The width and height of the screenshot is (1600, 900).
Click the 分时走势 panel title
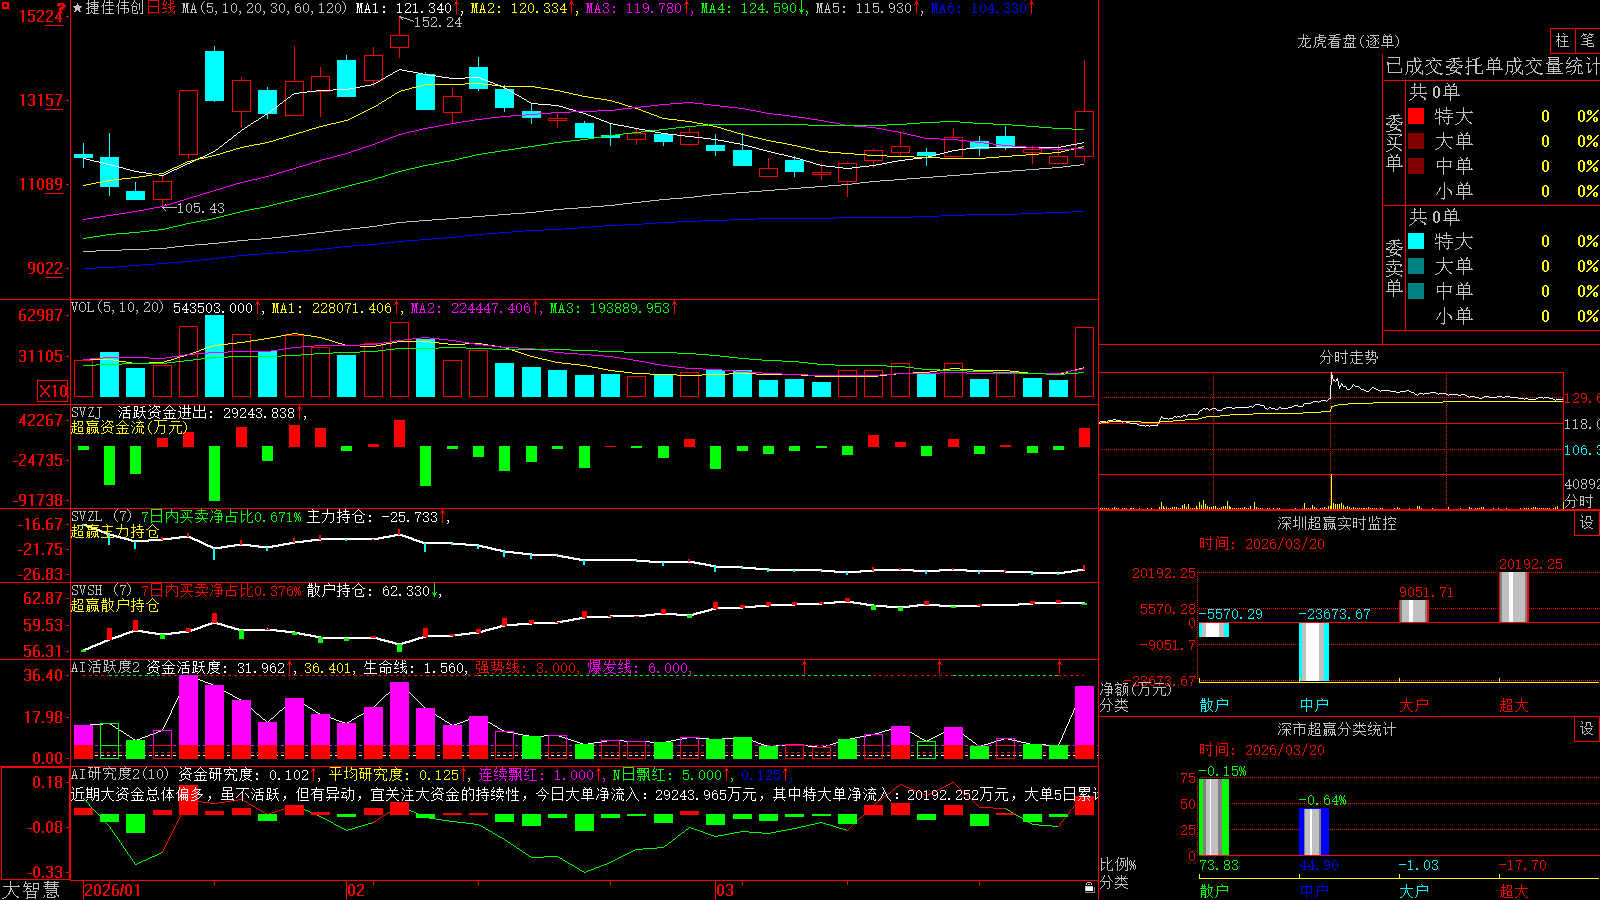pos(1348,357)
